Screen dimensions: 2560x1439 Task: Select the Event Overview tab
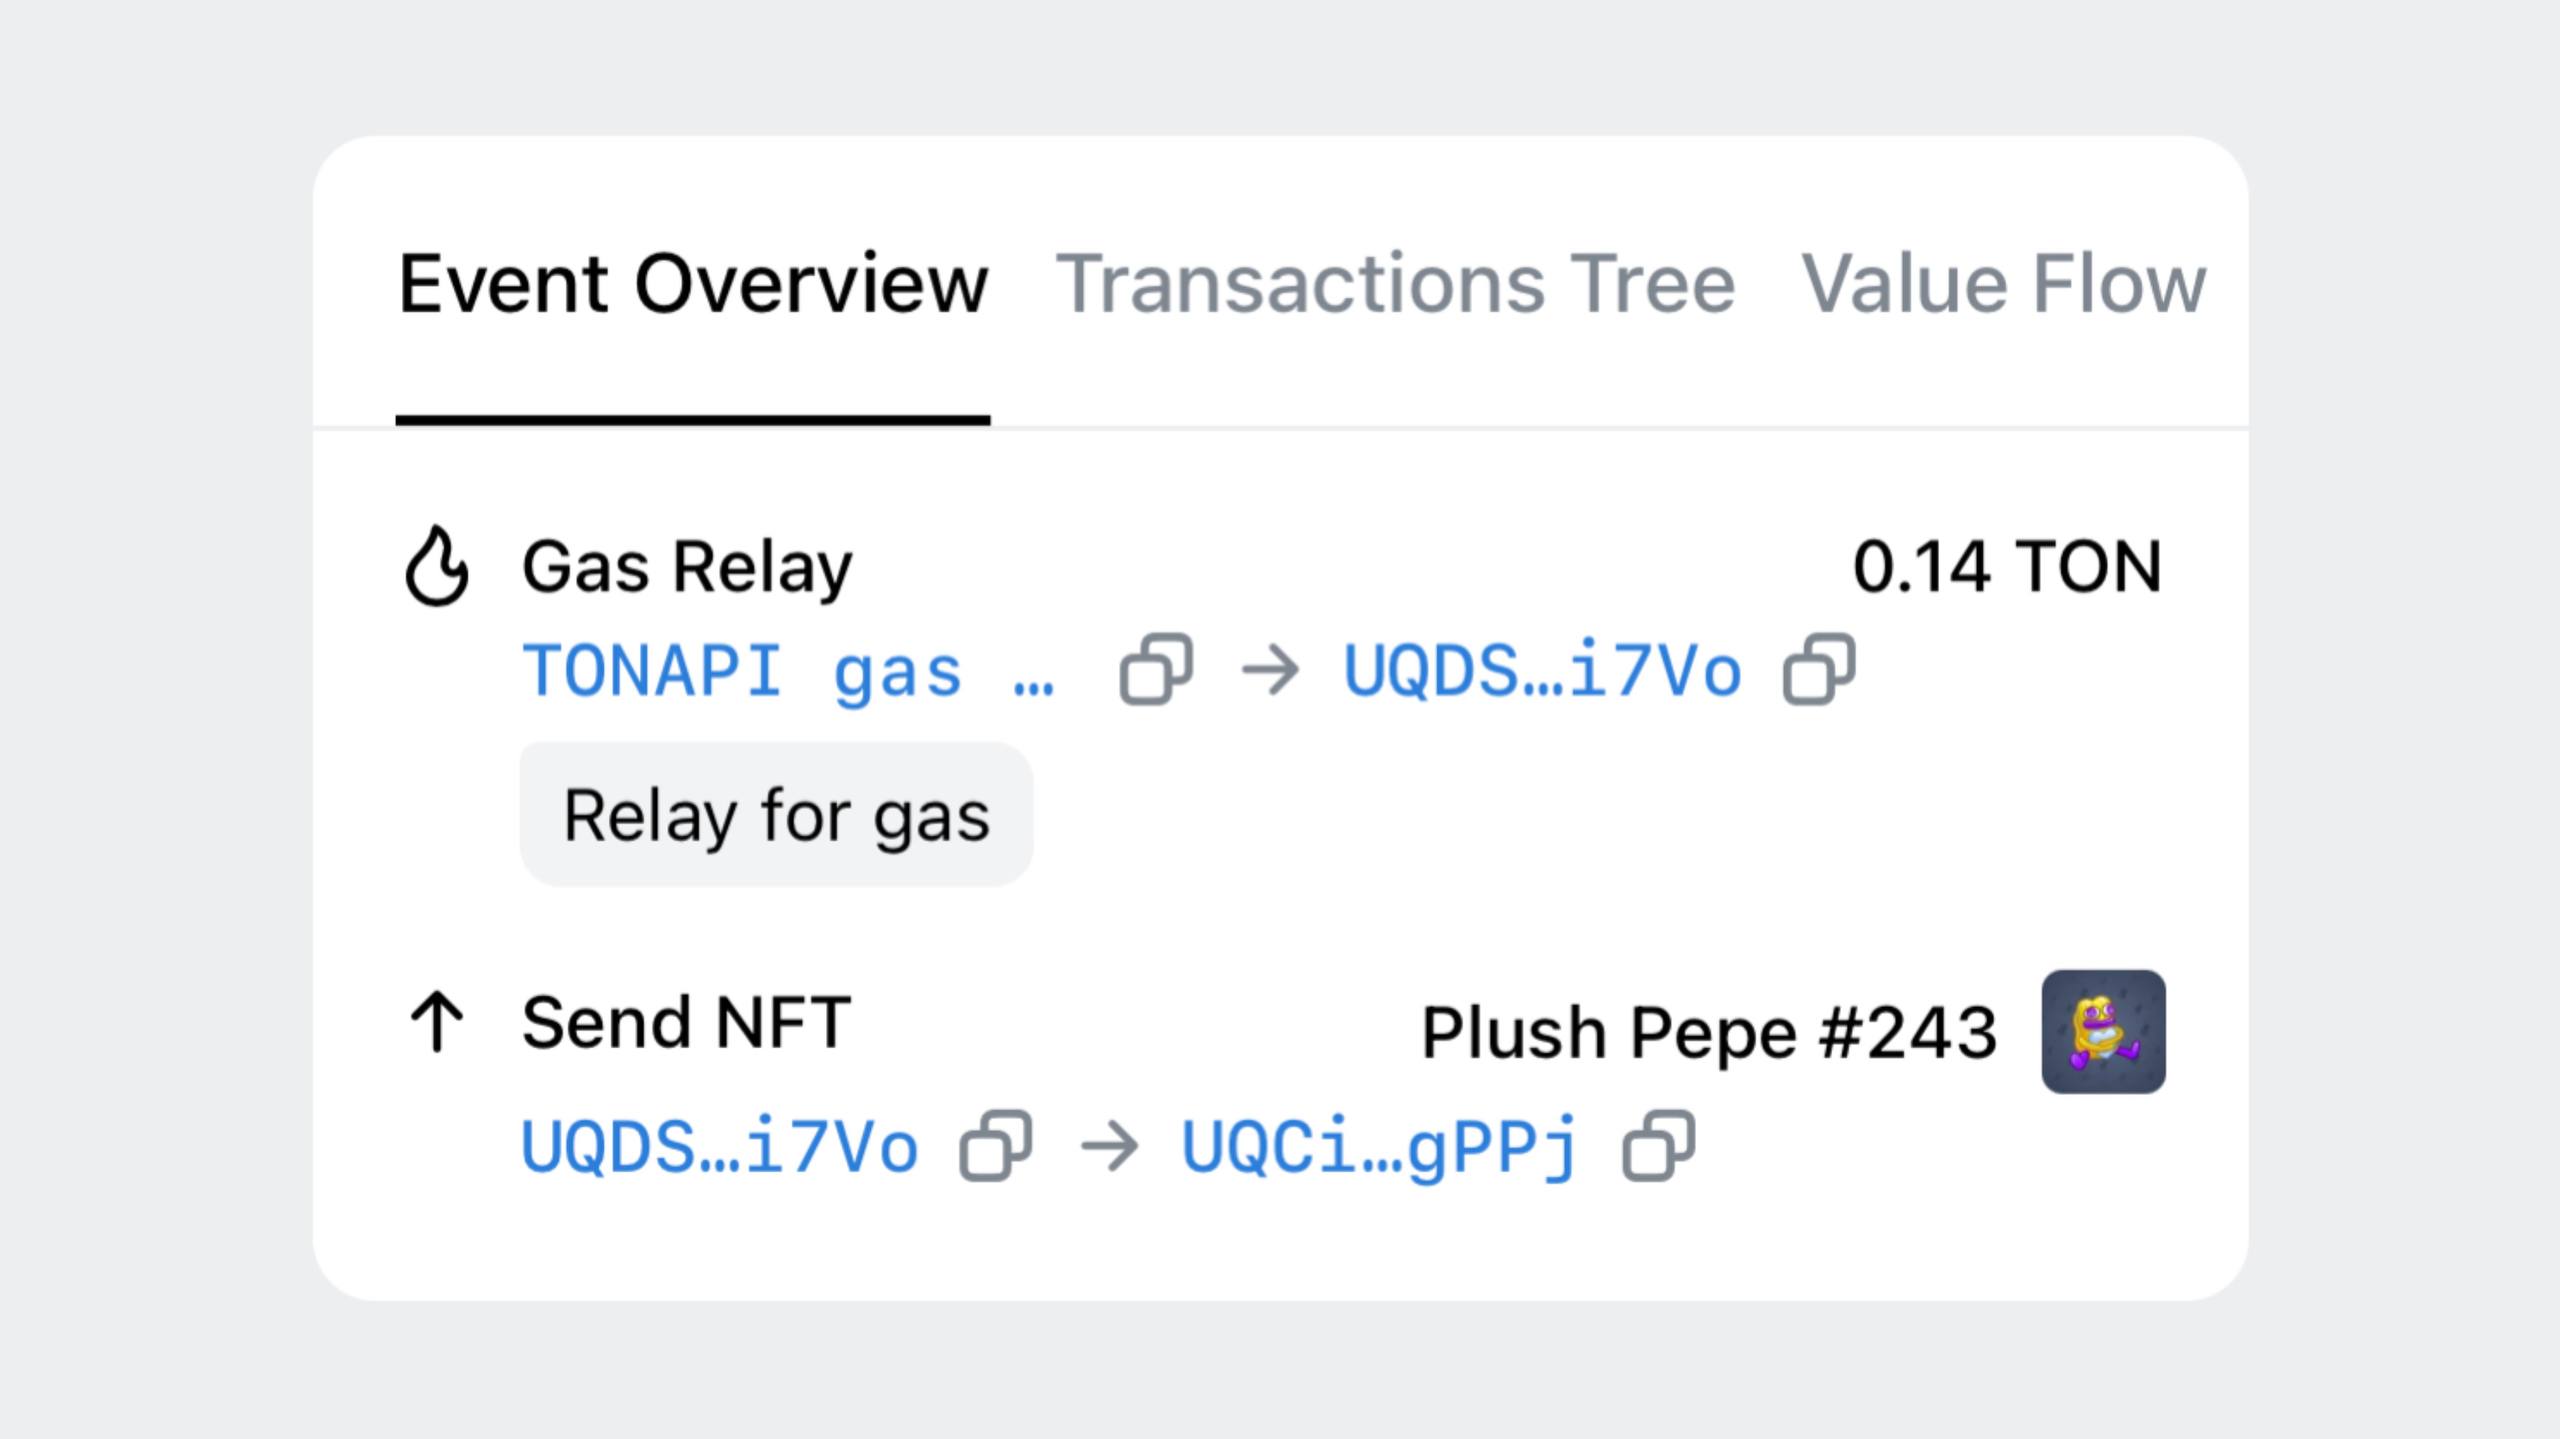tap(693, 284)
